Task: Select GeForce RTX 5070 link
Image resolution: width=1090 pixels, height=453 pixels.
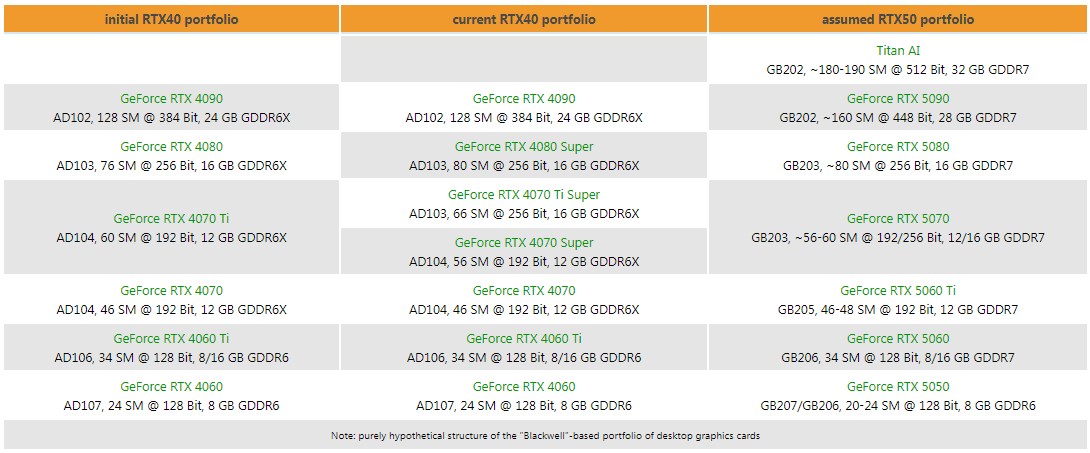Action: (897, 219)
